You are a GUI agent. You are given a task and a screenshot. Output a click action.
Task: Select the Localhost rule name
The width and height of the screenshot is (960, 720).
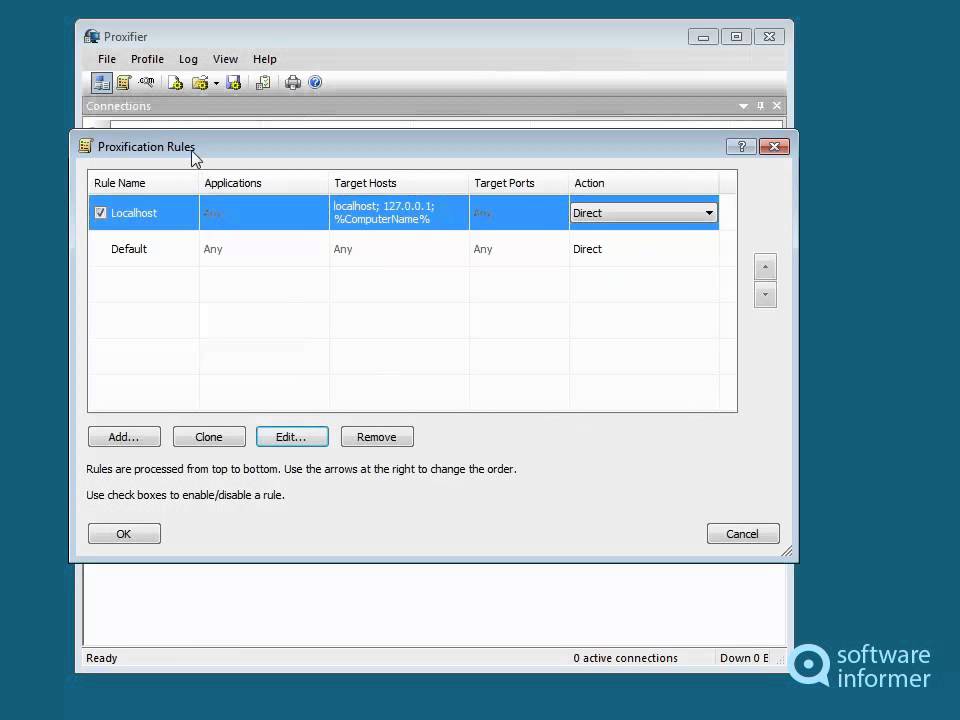134,213
